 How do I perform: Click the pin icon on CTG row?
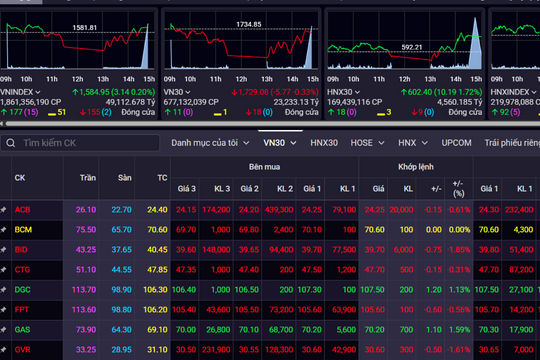coord(3,269)
